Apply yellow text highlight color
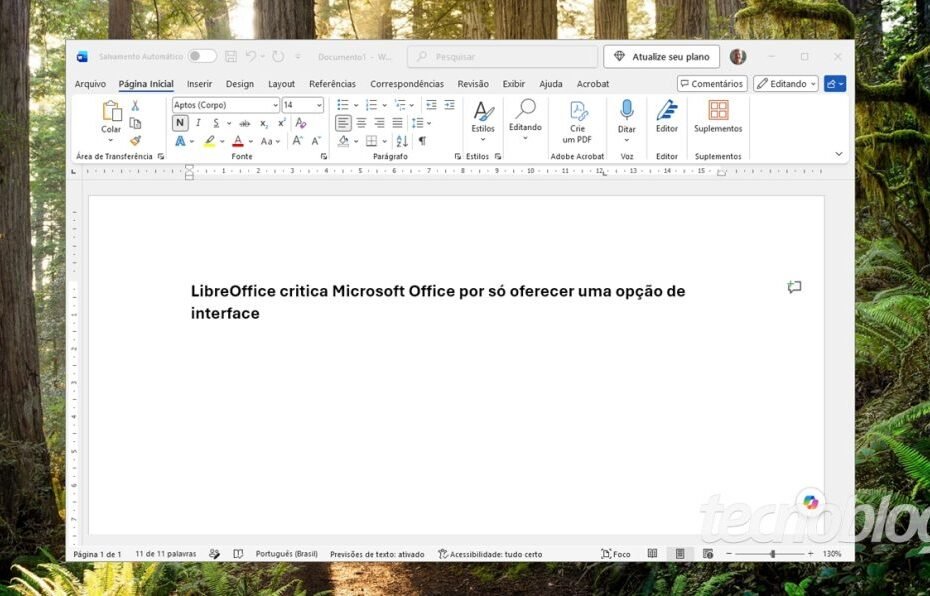 click(209, 141)
